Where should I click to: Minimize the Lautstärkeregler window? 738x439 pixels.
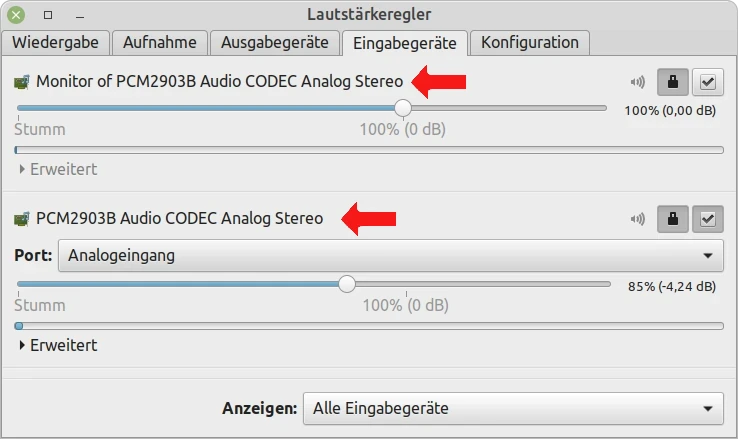click(x=79, y=15)
